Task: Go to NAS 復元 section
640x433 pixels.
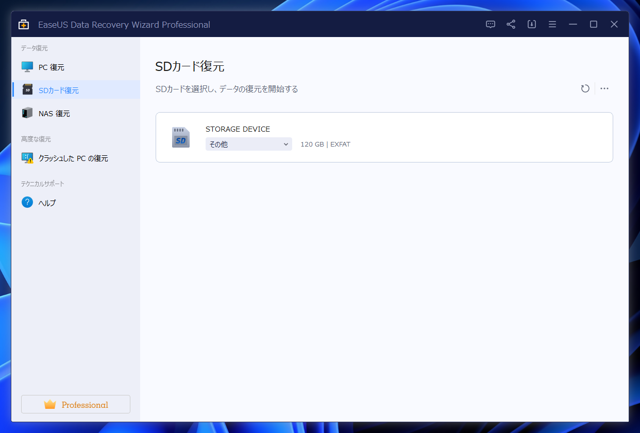Action: point(76,113)
